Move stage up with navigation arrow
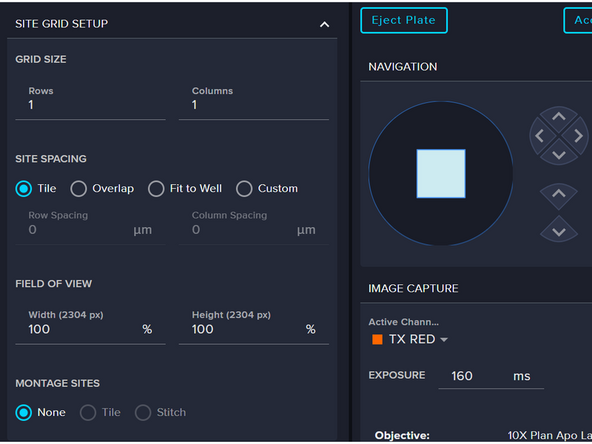Viewport: 592px width, 444px height. tap(559, 116)
